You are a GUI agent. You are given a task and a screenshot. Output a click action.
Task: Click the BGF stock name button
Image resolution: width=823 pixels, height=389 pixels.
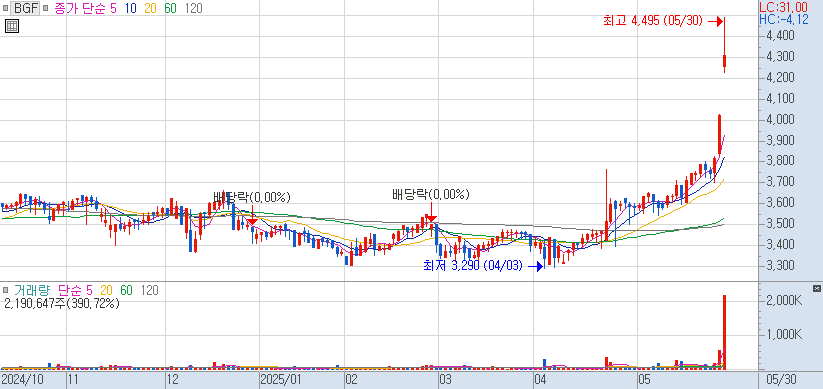coord(25,8)
